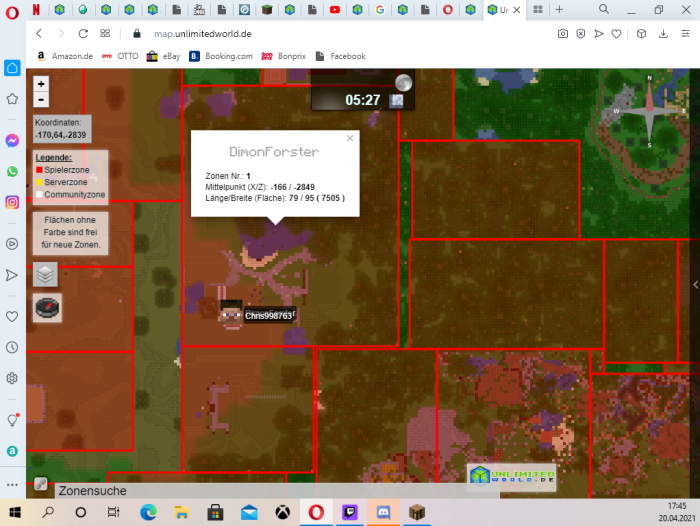This screenshot has height=526, width=700.
Task: Zoom in the map with plus button
Action: click(x=41, y=83)
